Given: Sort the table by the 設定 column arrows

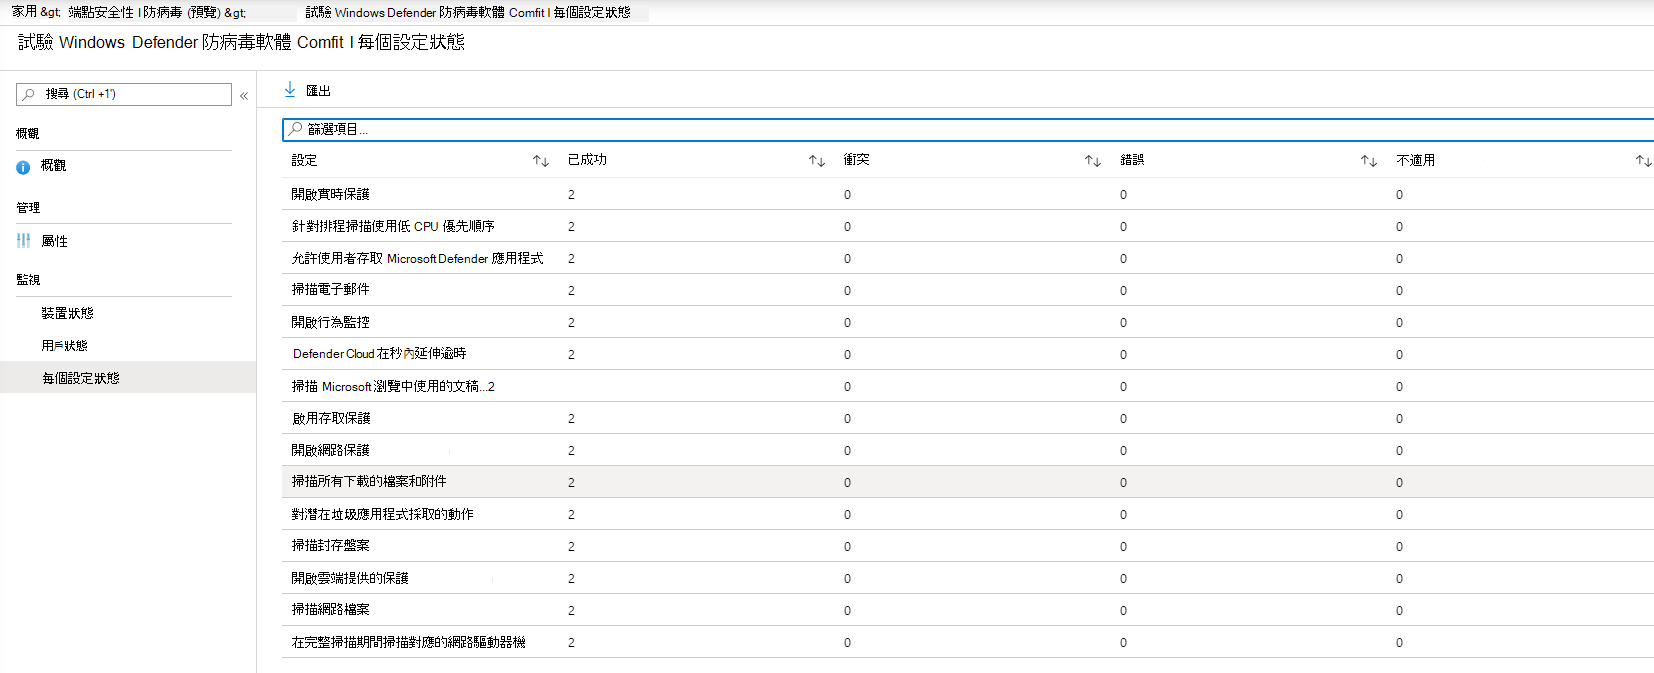Looking at the screenshot, I should (541, 161).
